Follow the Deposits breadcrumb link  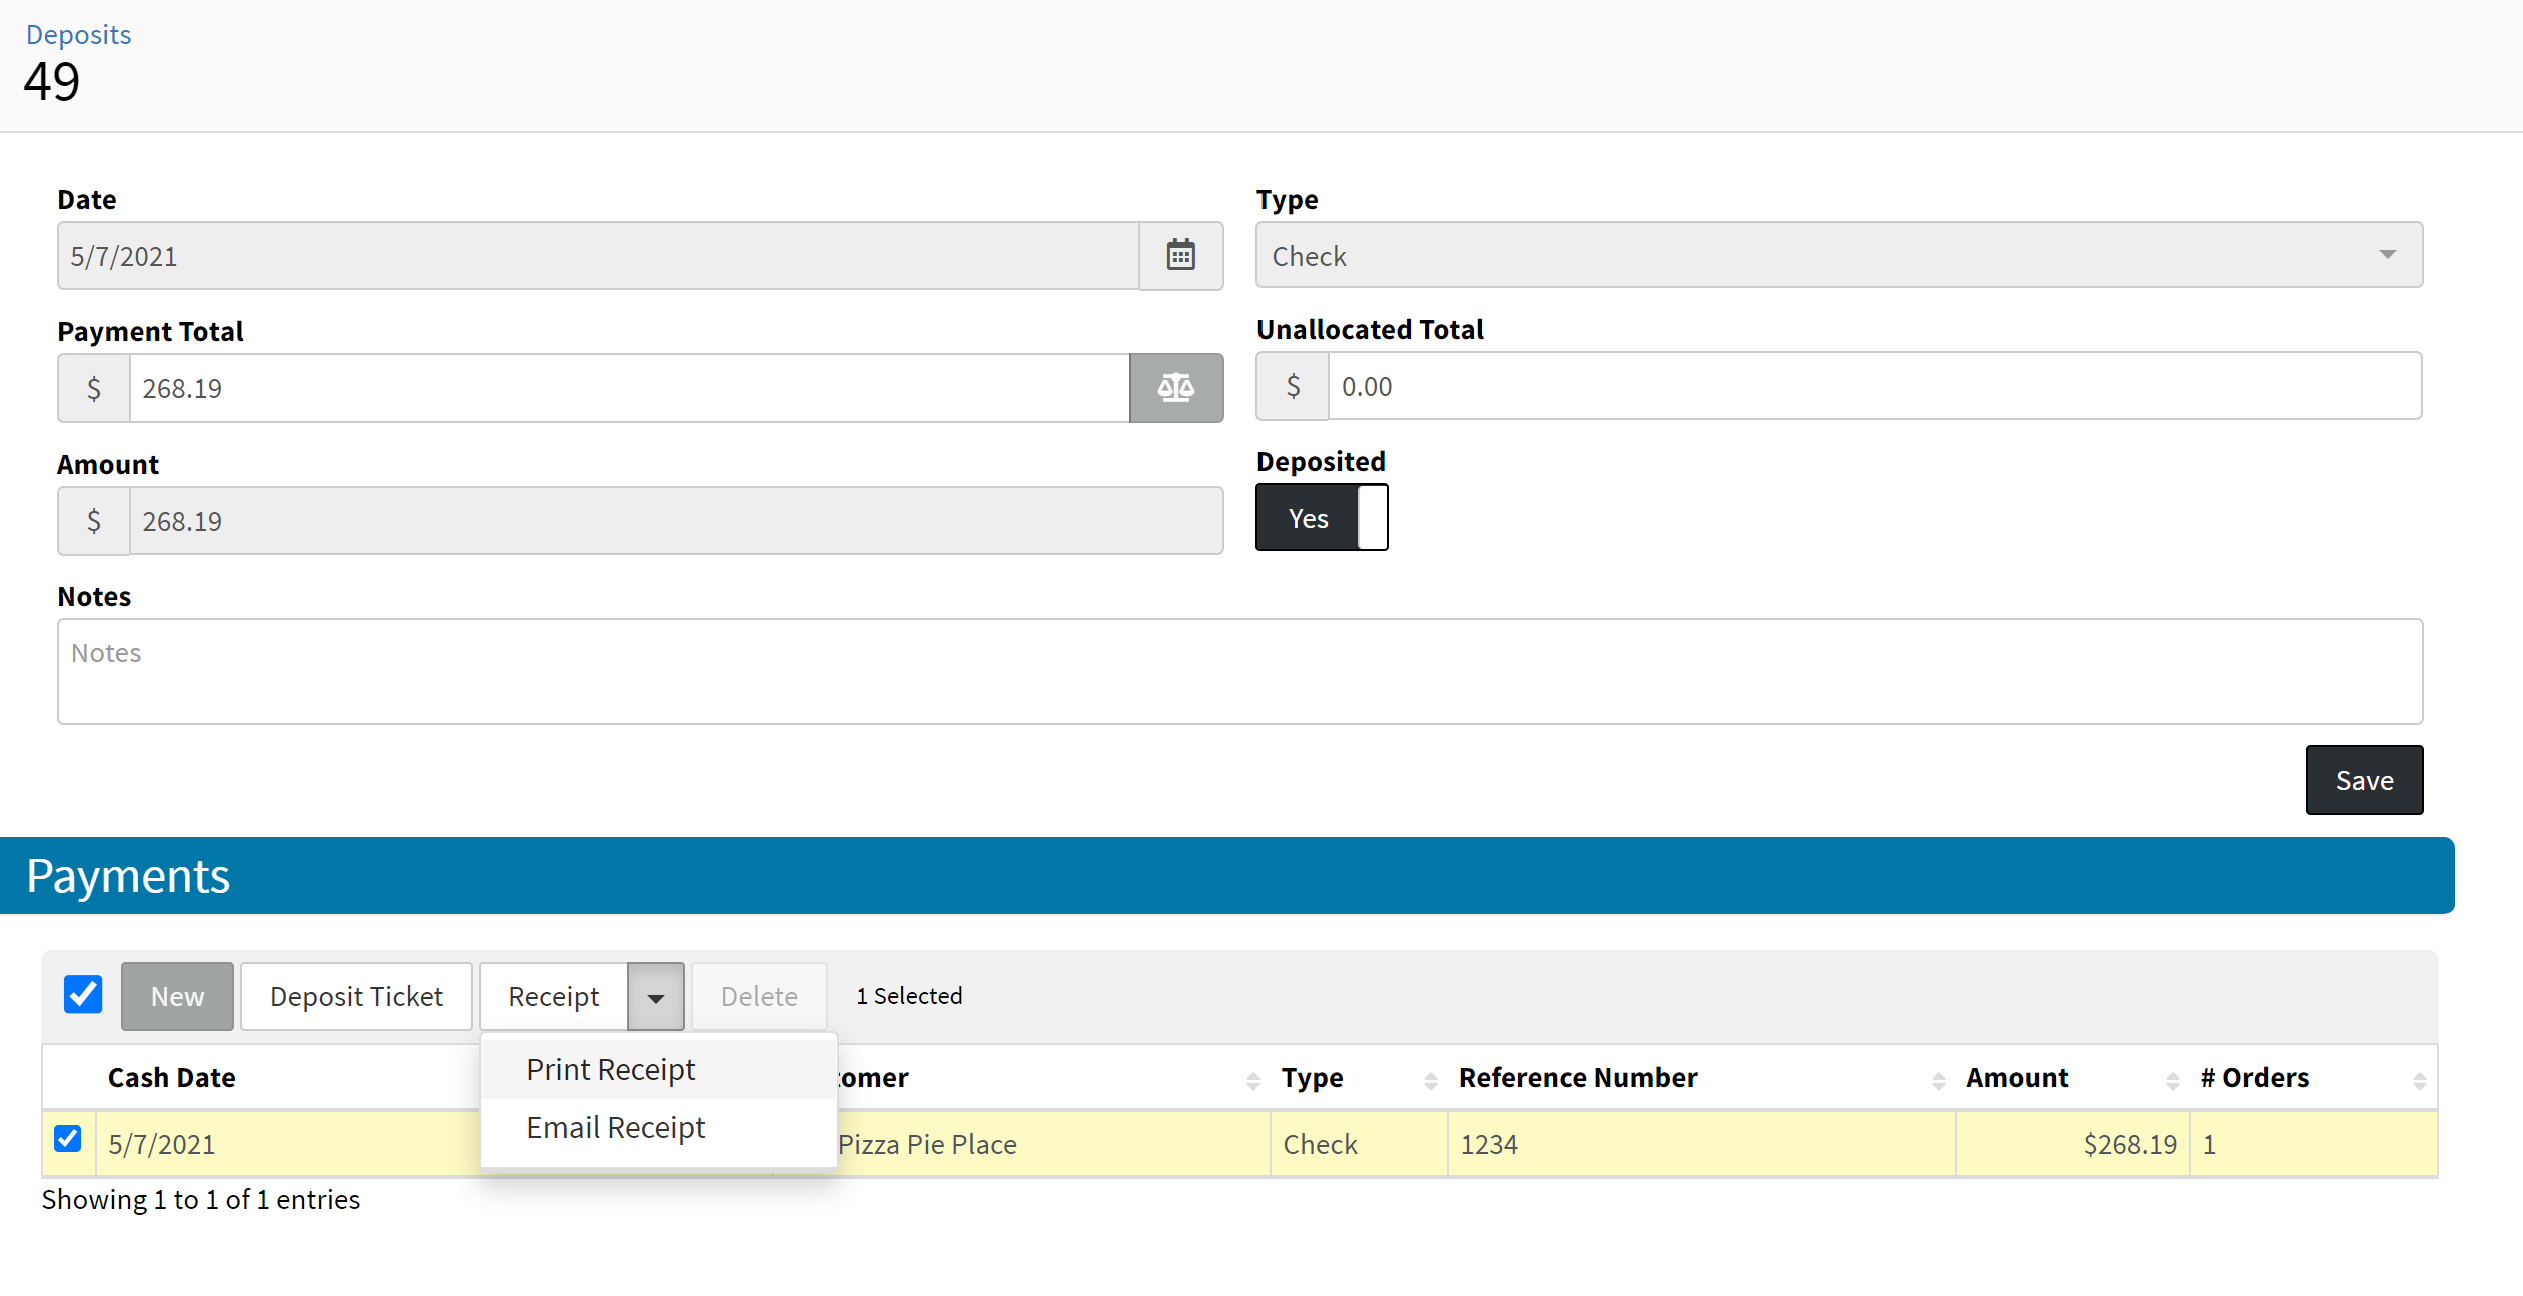[x=78, y=35]
